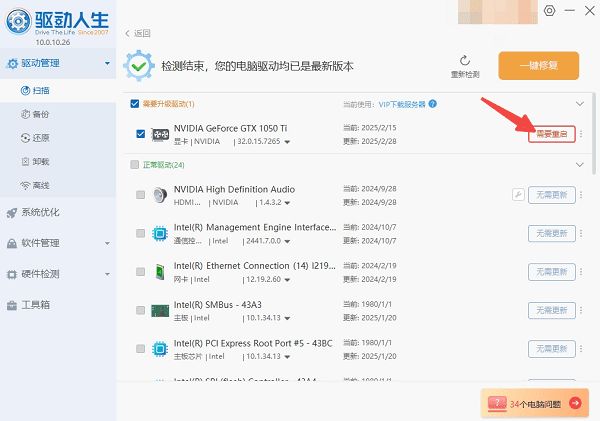Click the re-detect refresh icon
Image resolution: width=600 pixels, height=421 pixels.
pos(465,60)
